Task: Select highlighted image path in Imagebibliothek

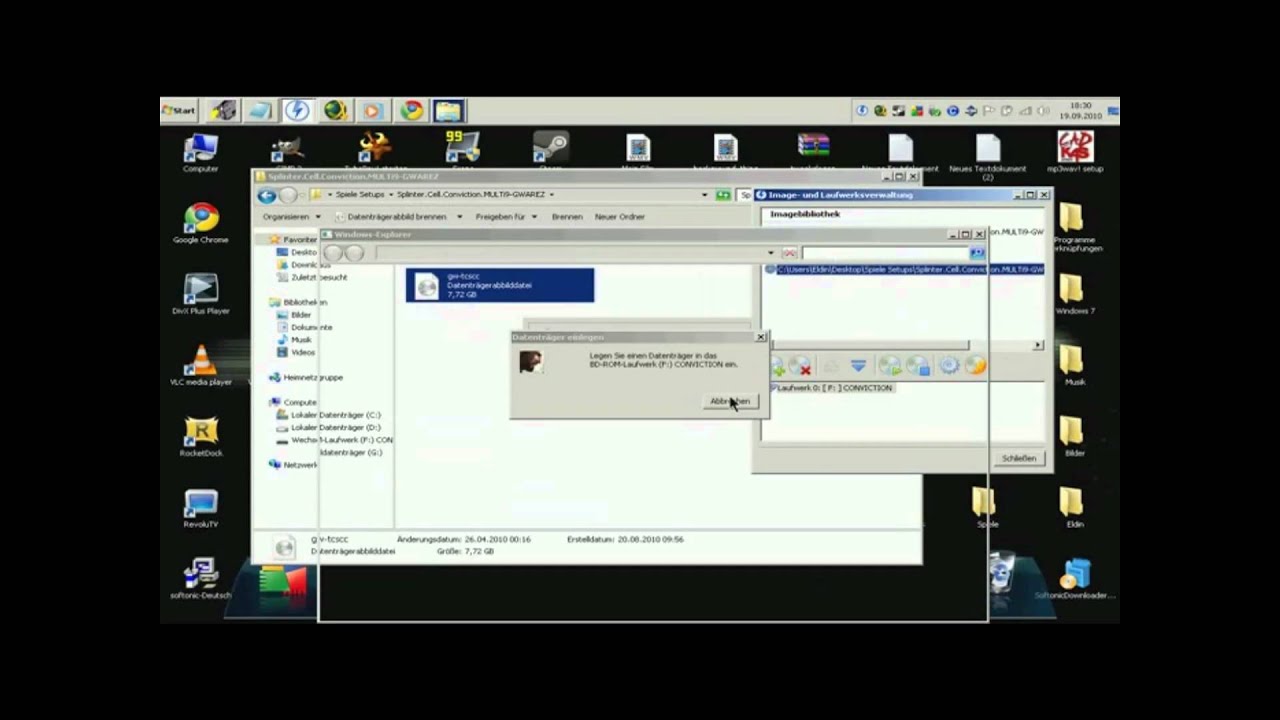Action: point(905,270)
